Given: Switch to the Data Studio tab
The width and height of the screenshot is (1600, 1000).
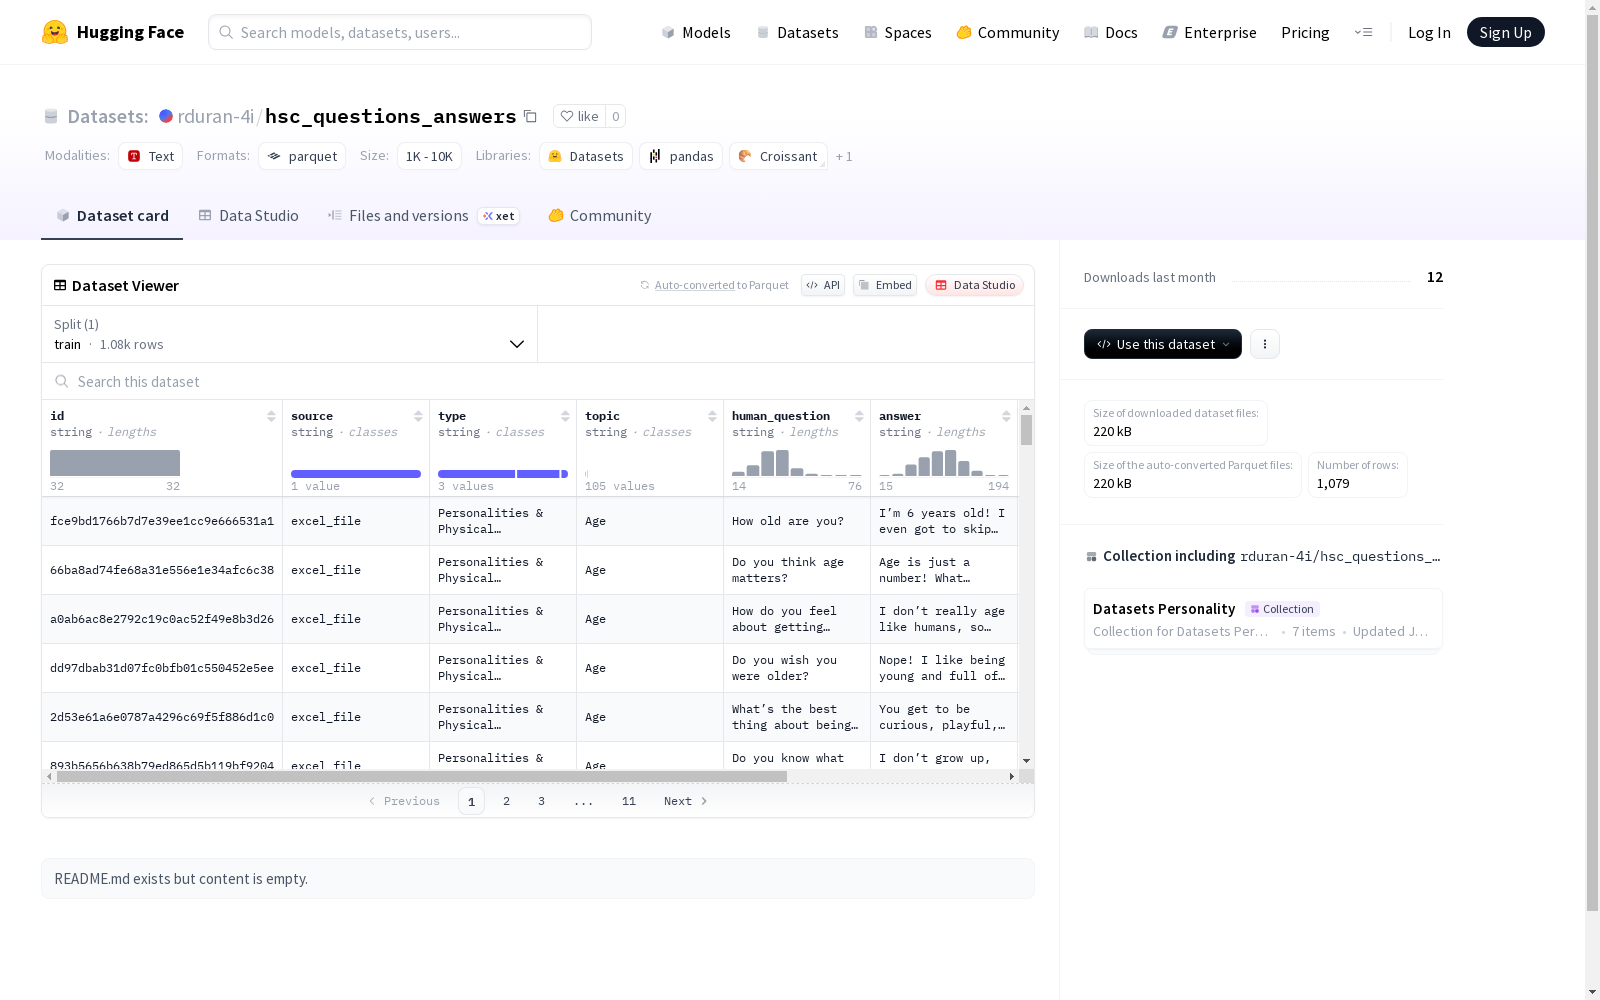Looking at the screenshot, I should pos(249,215).
